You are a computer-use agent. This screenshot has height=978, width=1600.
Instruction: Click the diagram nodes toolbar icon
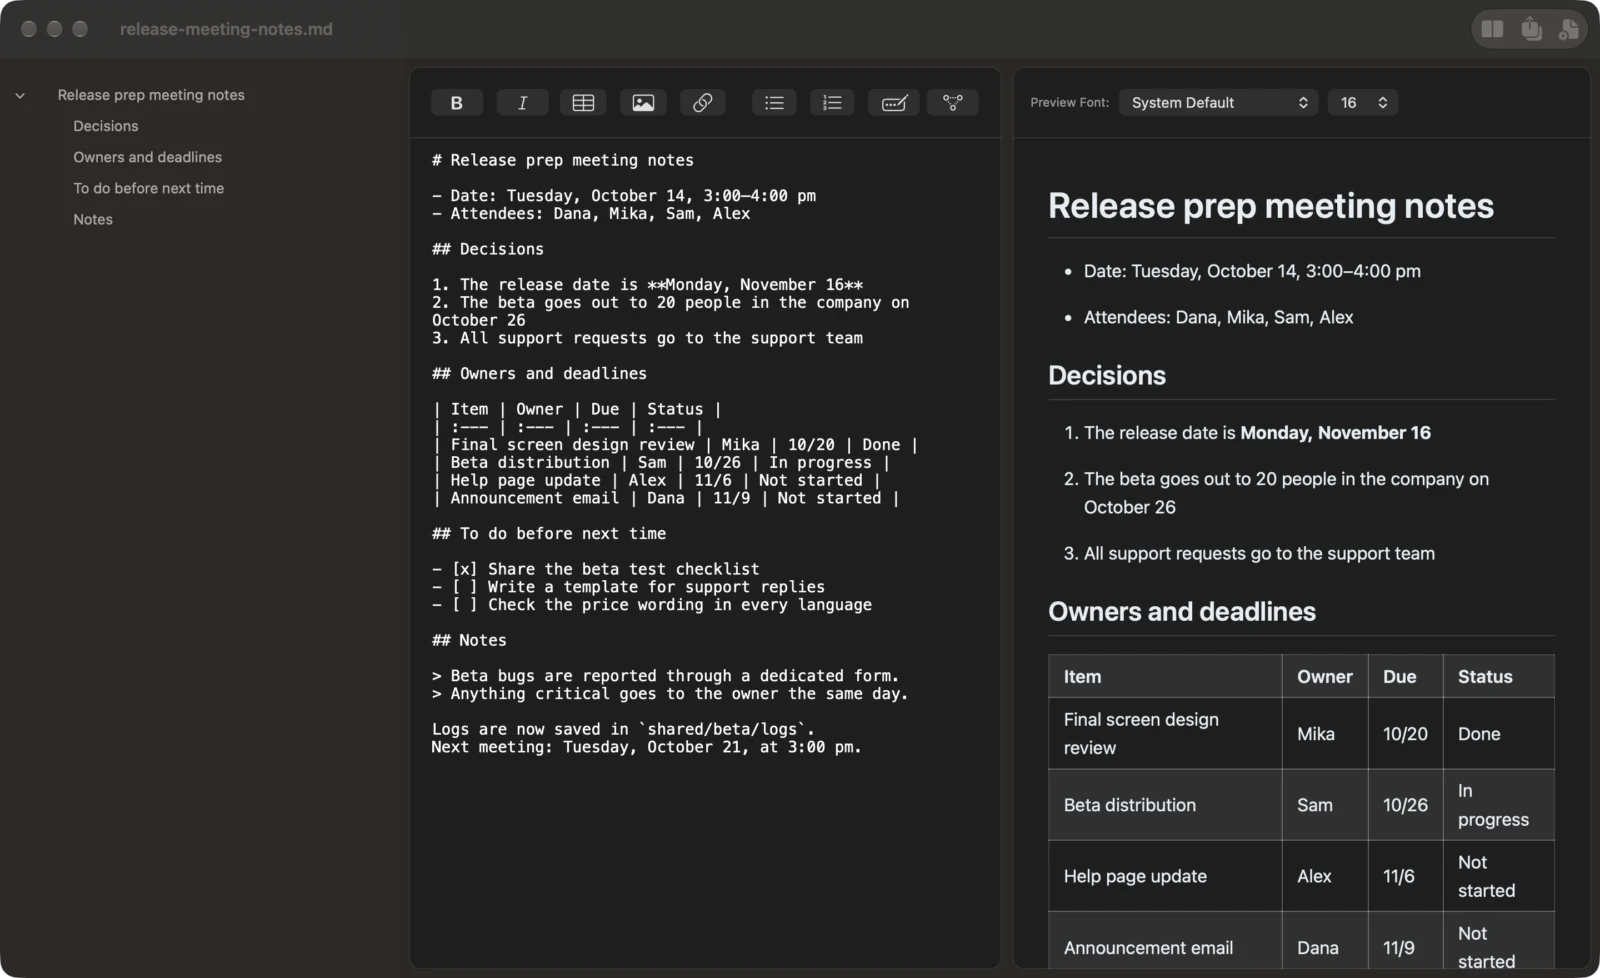(x=953, y=103)
